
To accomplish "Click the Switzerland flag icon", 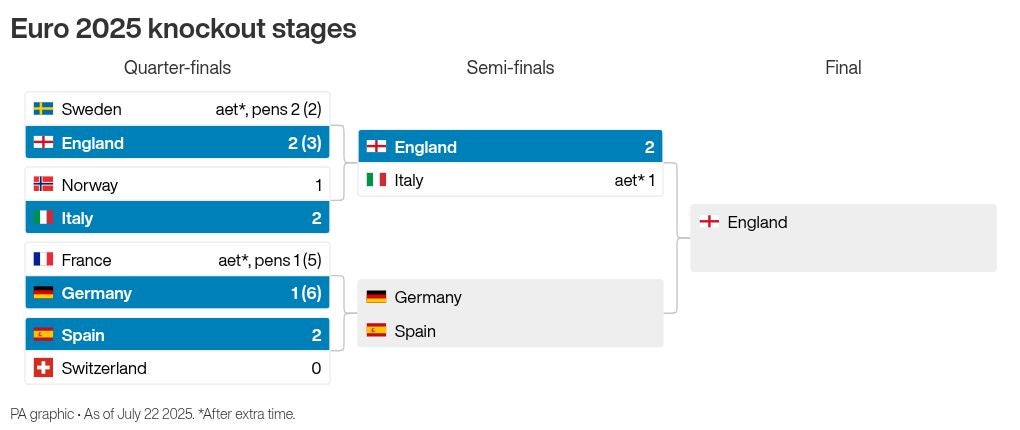I will pos(44,368).
